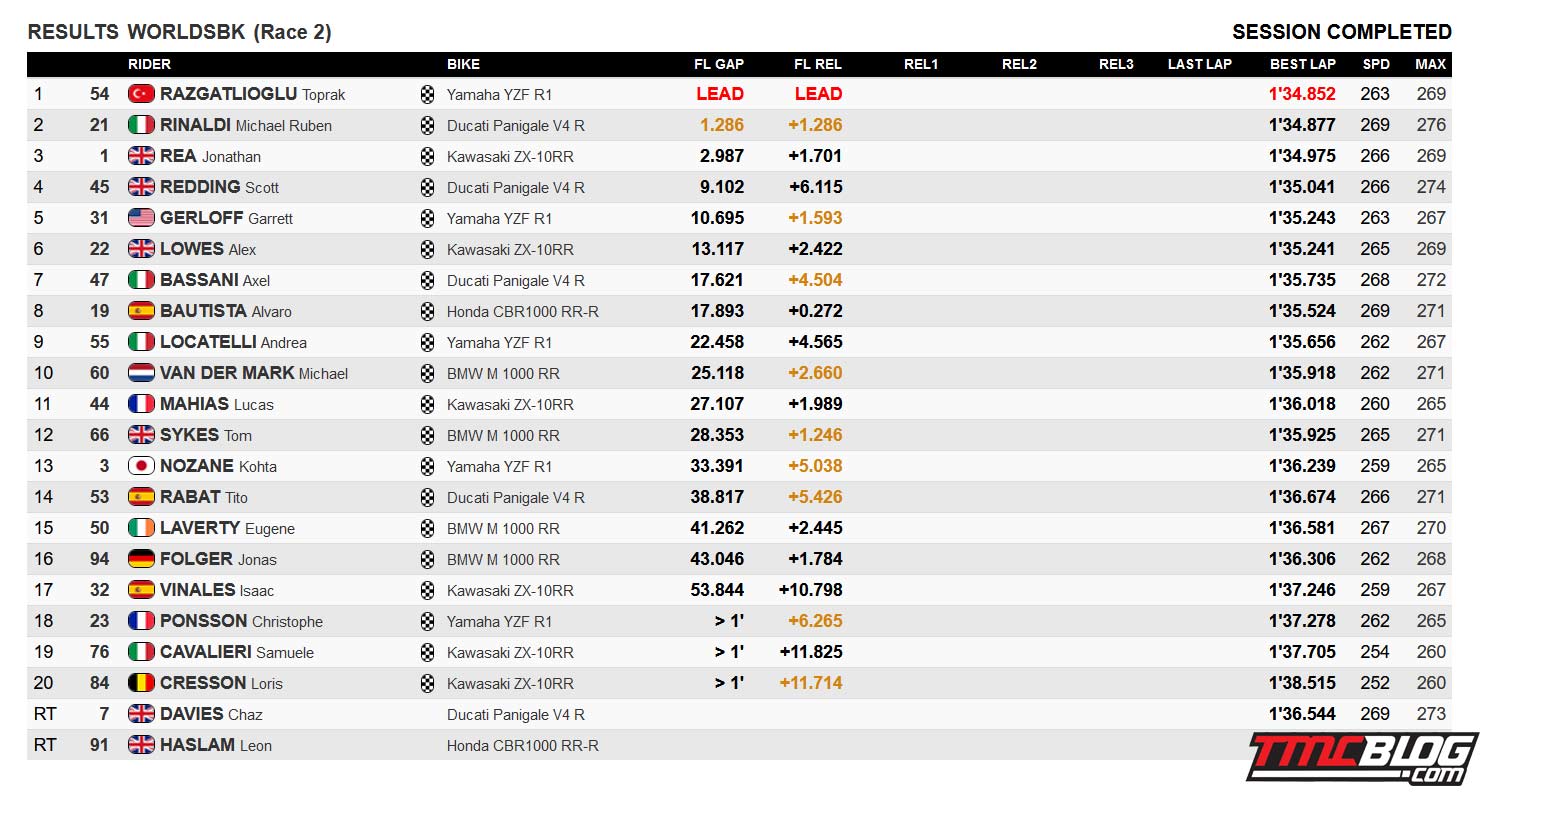This screenshot has width=1552, height=818.
Task: Click best lap time 1'34.877
Action: [1302, 125]
